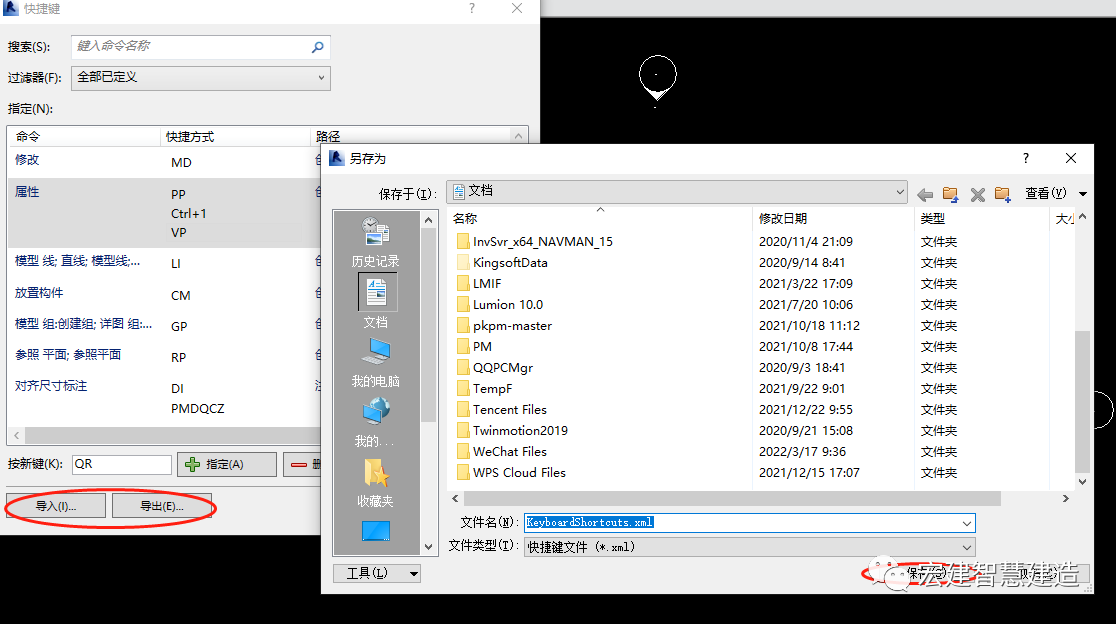Click the red minus remove button
Viewport: 1116px width, 624px height.
[300, 465]
